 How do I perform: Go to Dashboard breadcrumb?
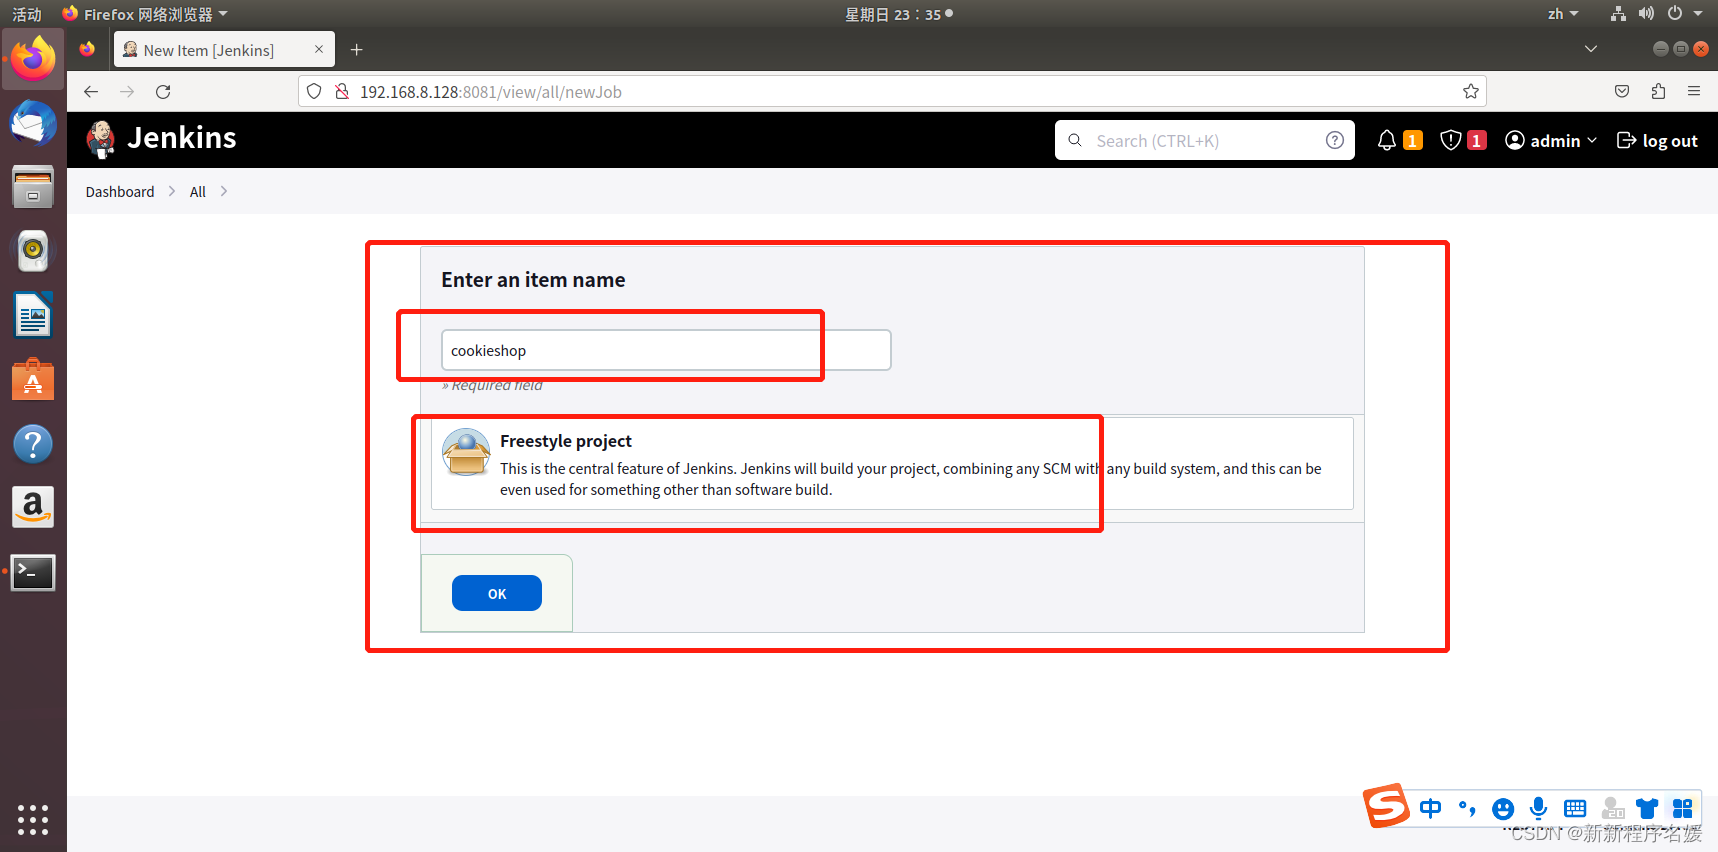(120, 192)
